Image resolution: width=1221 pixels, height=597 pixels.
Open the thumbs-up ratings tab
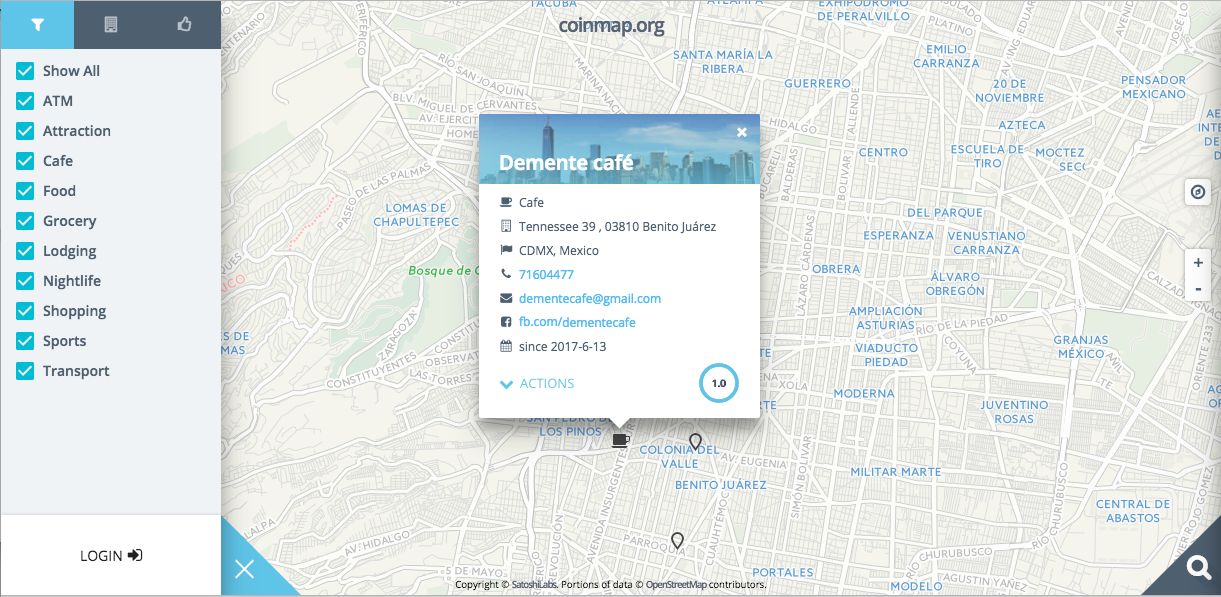(184, 25)
